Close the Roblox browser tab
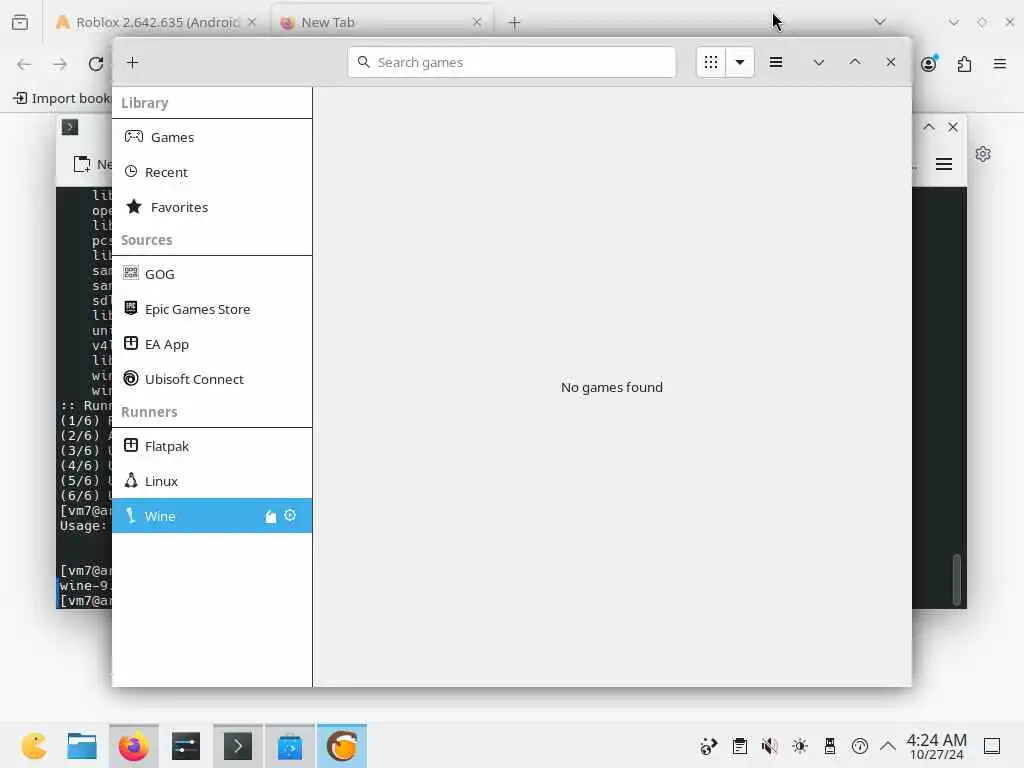The width and height of the screenshot is (1024, 768). (x=252, y=22)
